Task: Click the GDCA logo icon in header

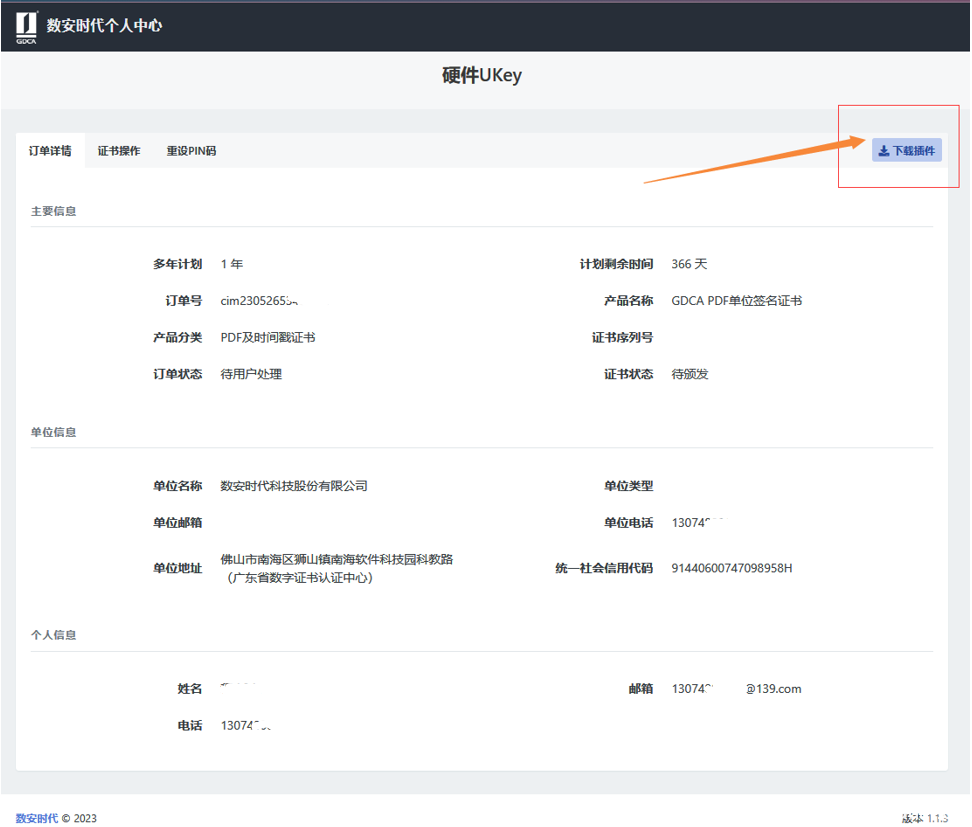Action: [26, 27]
